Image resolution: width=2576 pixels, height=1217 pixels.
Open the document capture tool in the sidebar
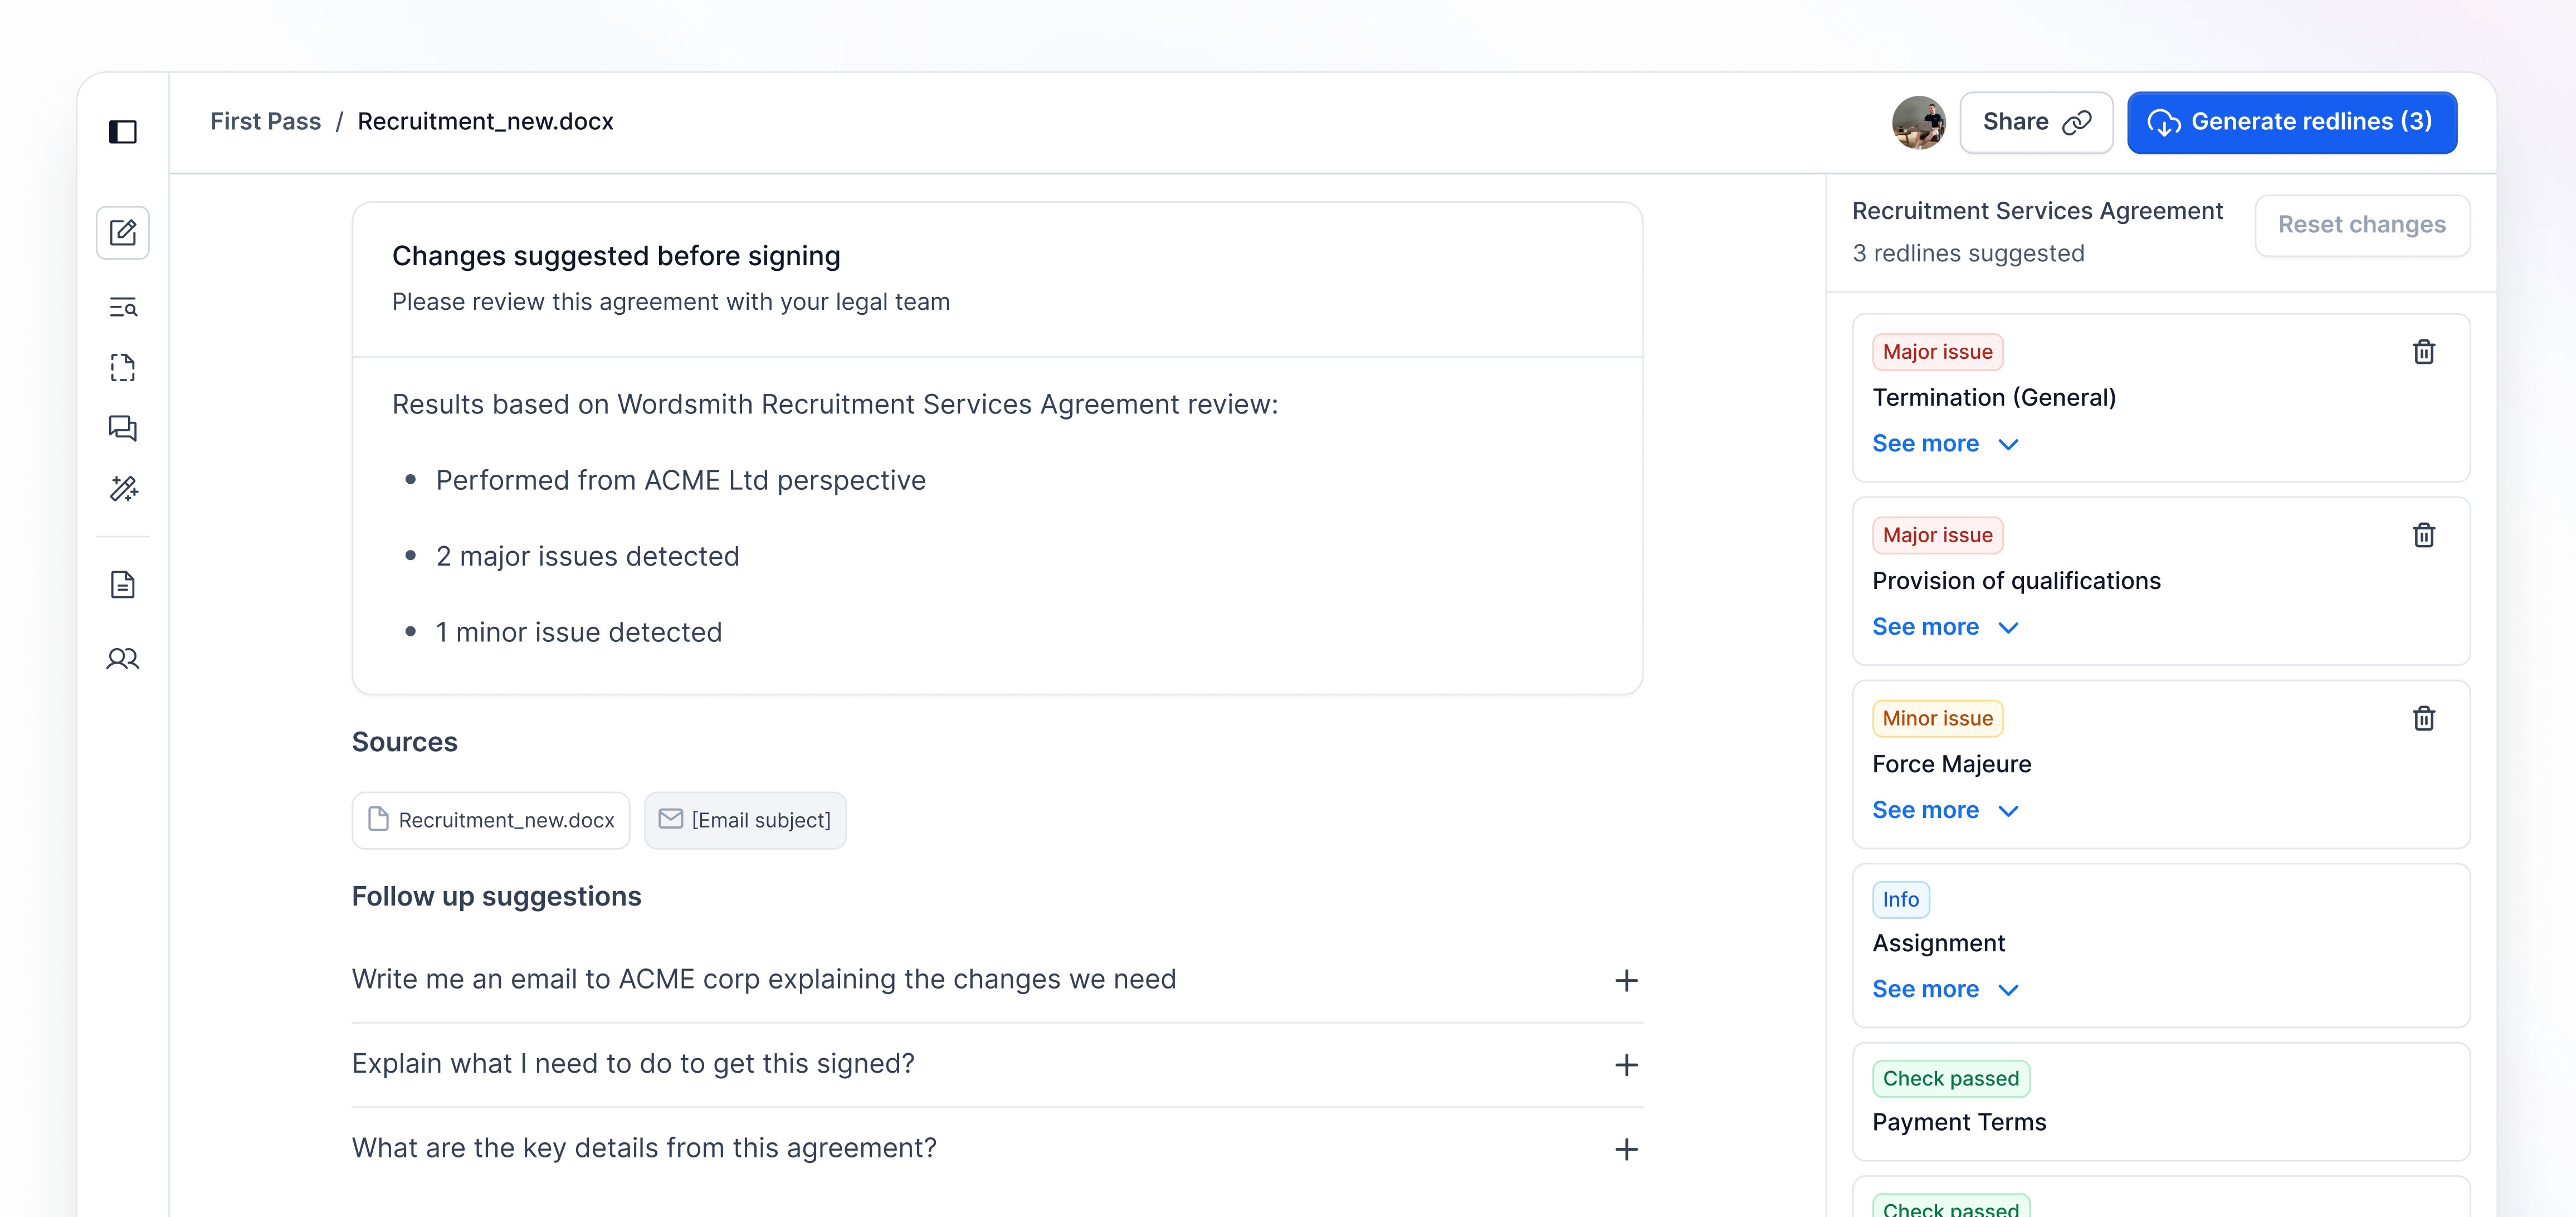tap(122, 368)
